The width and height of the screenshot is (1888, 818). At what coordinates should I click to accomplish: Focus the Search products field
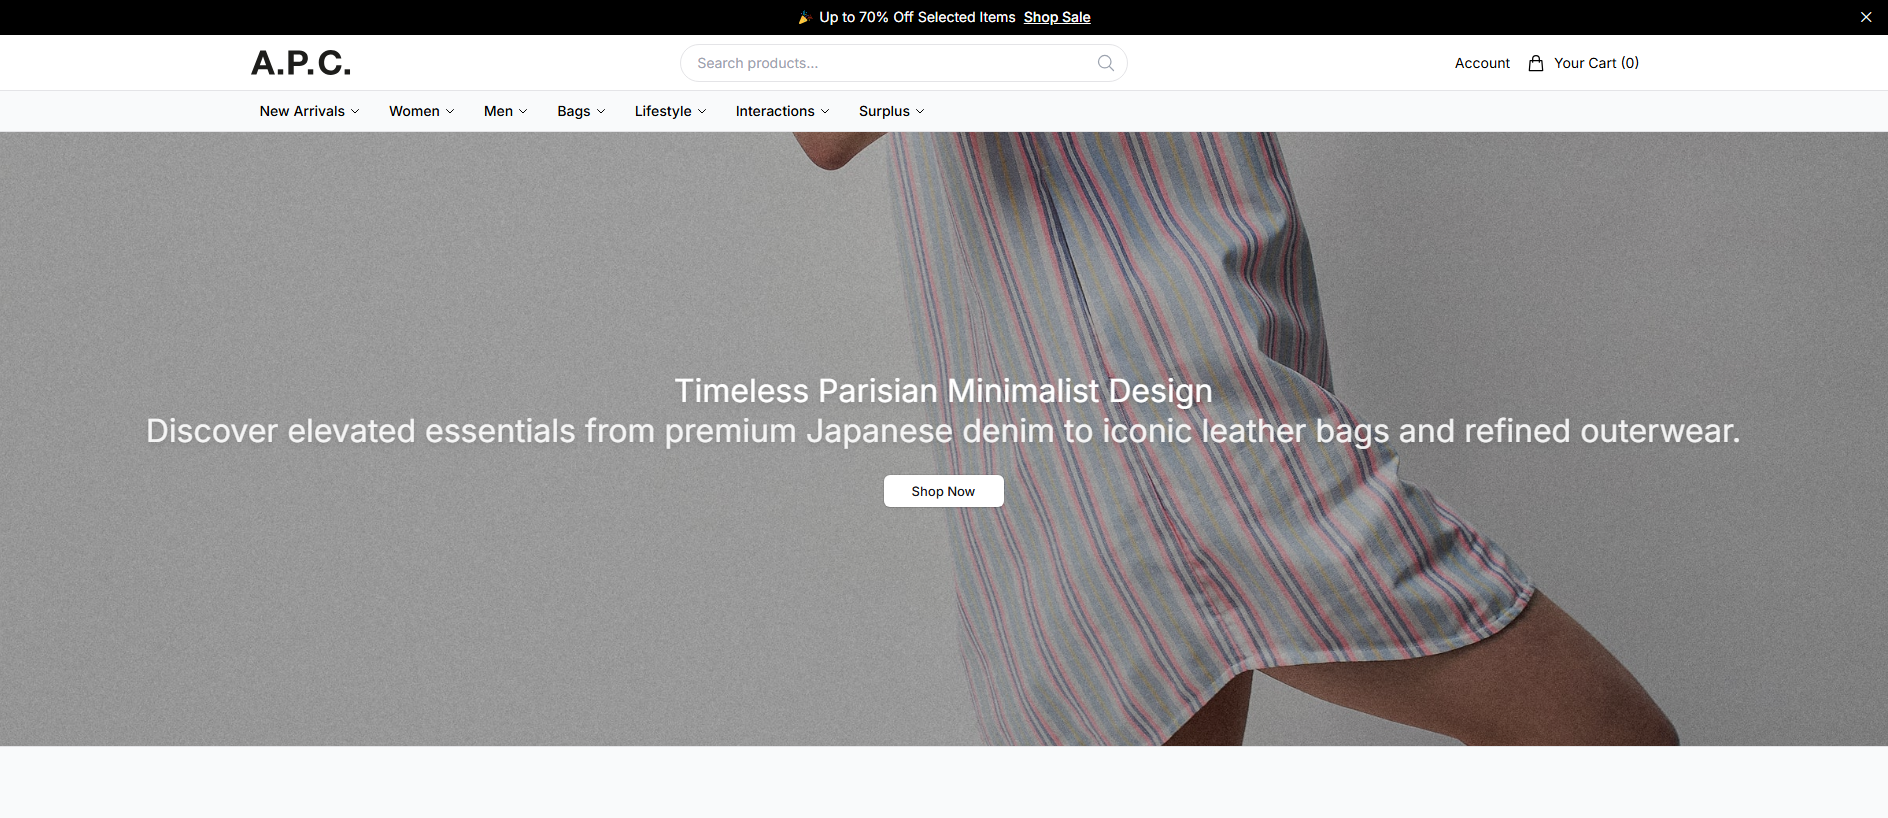[903, 63]
